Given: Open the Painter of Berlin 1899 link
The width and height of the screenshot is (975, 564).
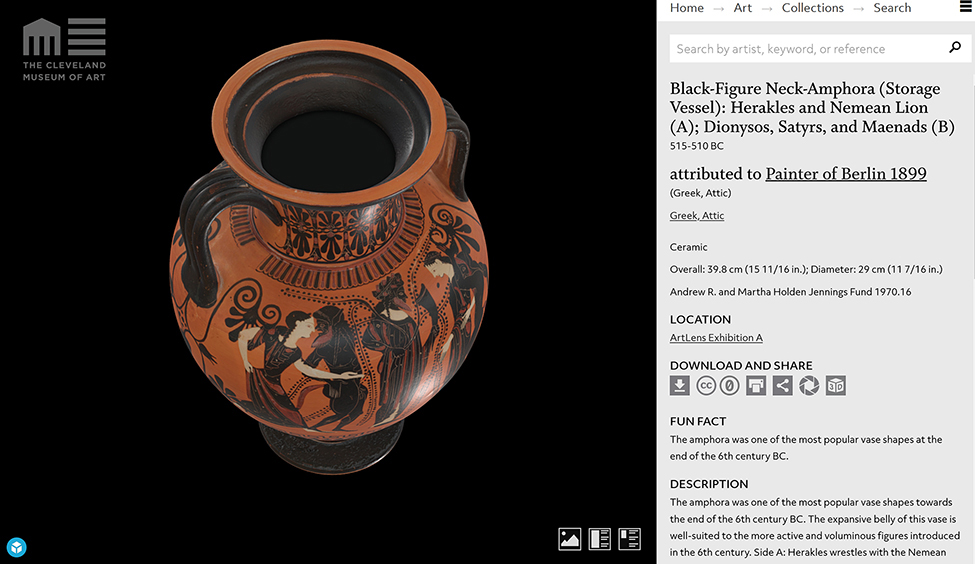Looking at the screenshot, I should [x=845, y=174].
